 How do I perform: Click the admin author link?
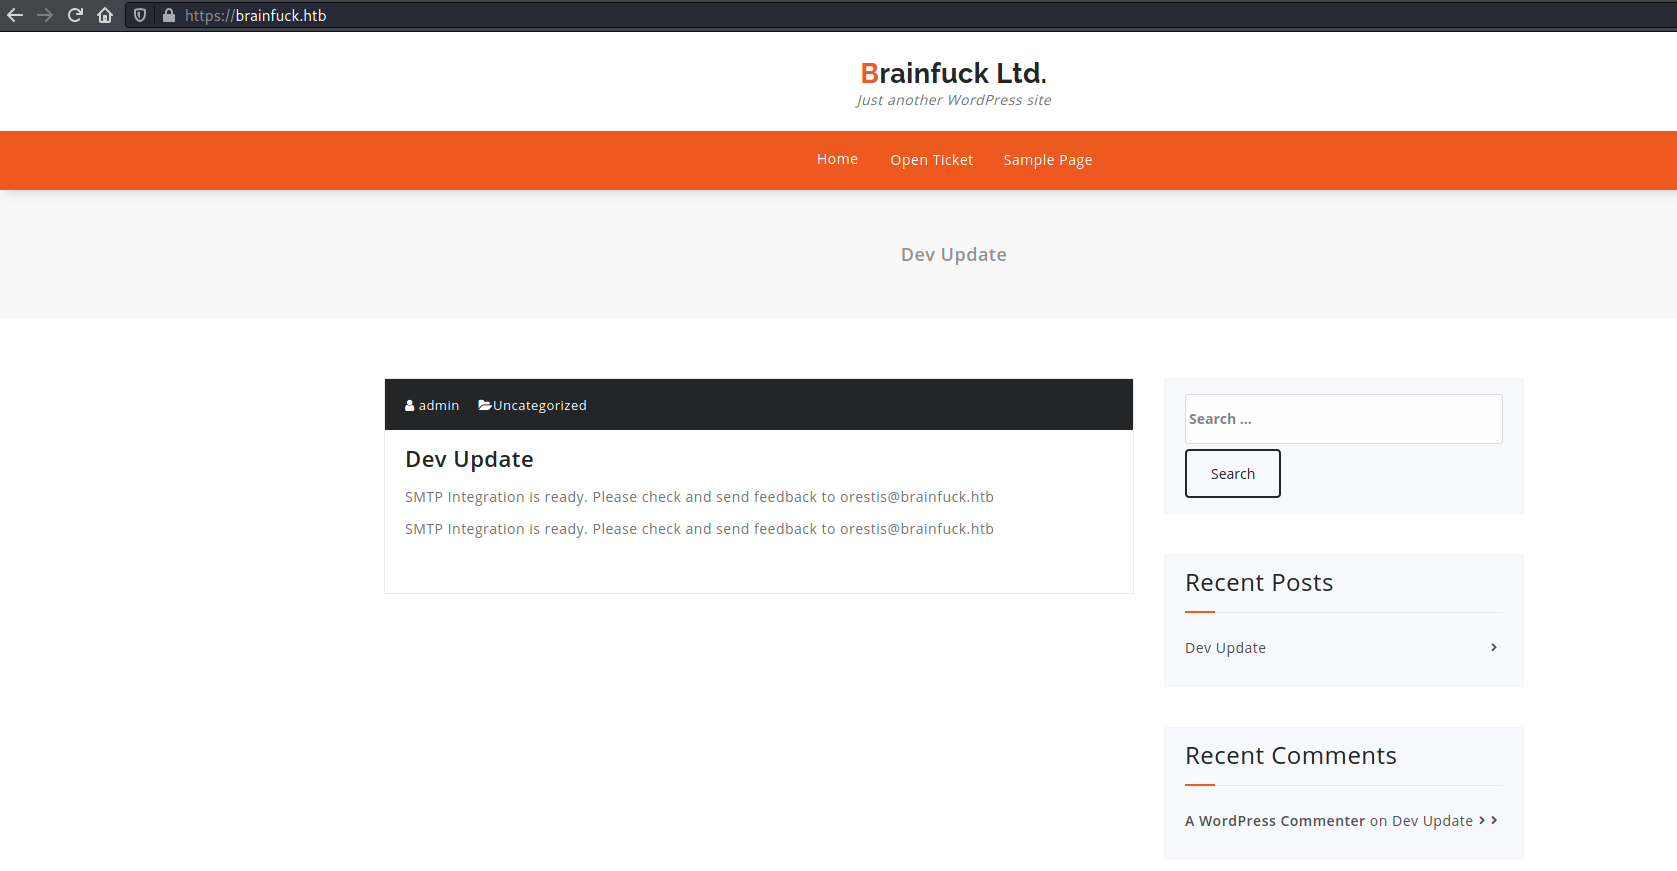click(x=439, y=406)
